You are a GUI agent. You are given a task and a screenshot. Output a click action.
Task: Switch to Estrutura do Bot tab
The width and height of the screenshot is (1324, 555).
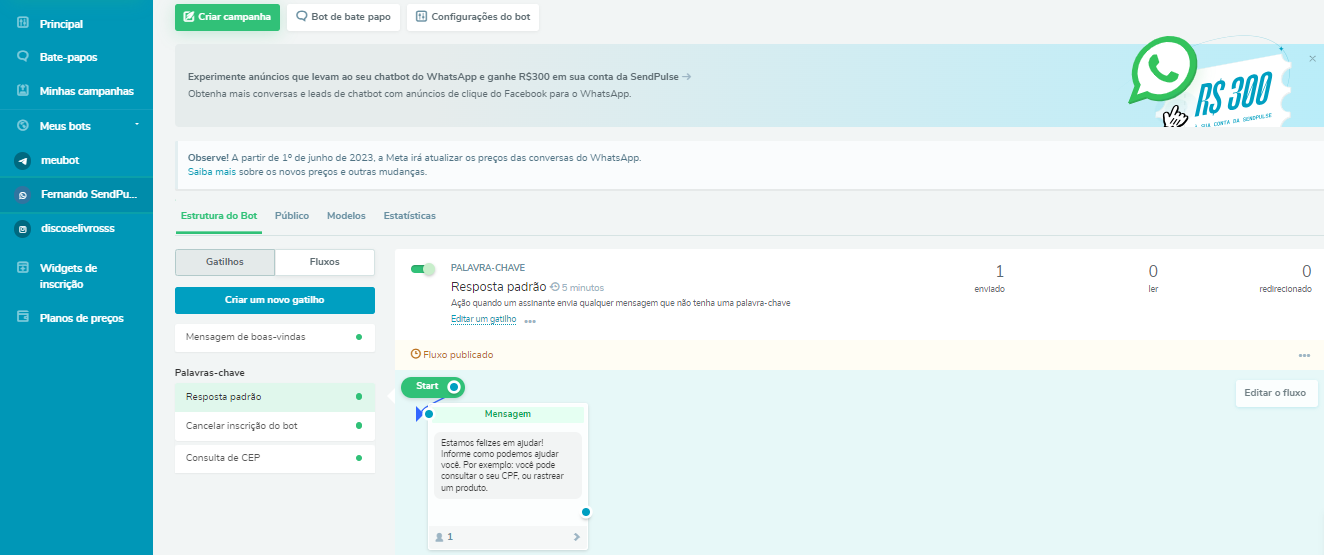[x=219, y=216]
